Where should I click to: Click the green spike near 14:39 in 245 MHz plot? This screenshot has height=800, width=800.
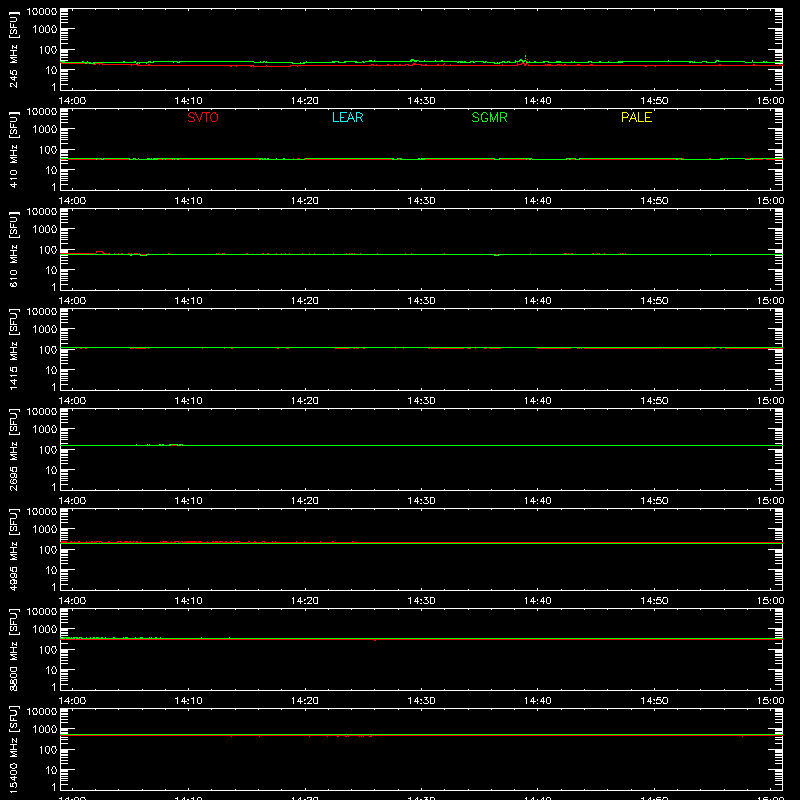point(525,58)
